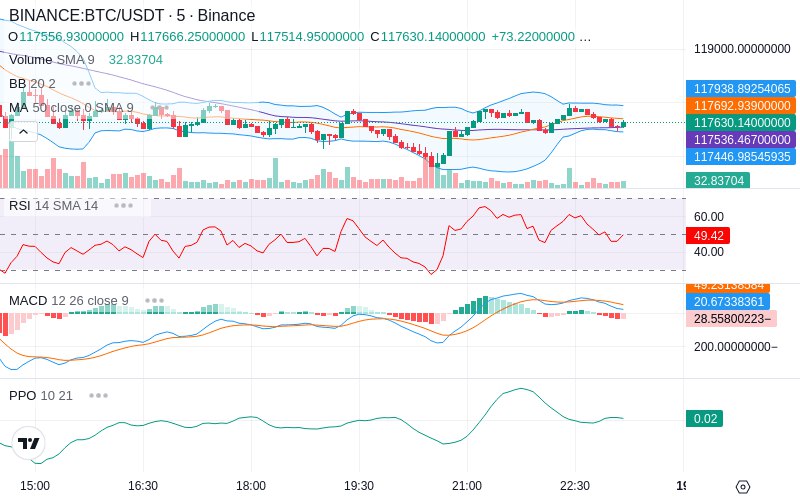Open chart settings gear icon
This screenshot has height=500, width=800.
(743, 486)
